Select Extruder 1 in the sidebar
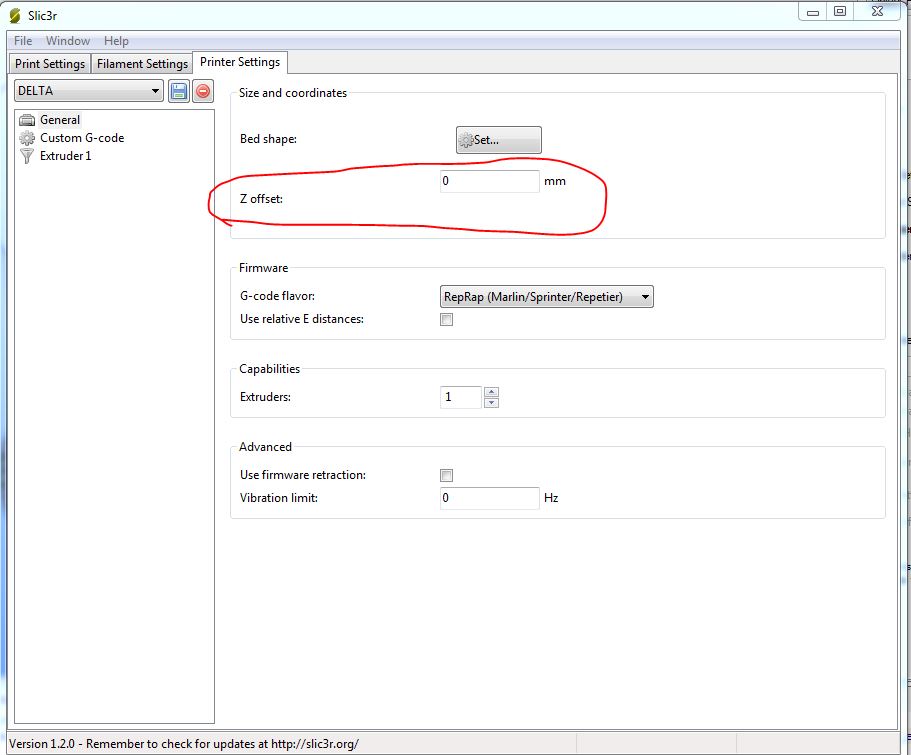Screen dimensions: 911x755 pyautogui.click(x=65, y=156)
